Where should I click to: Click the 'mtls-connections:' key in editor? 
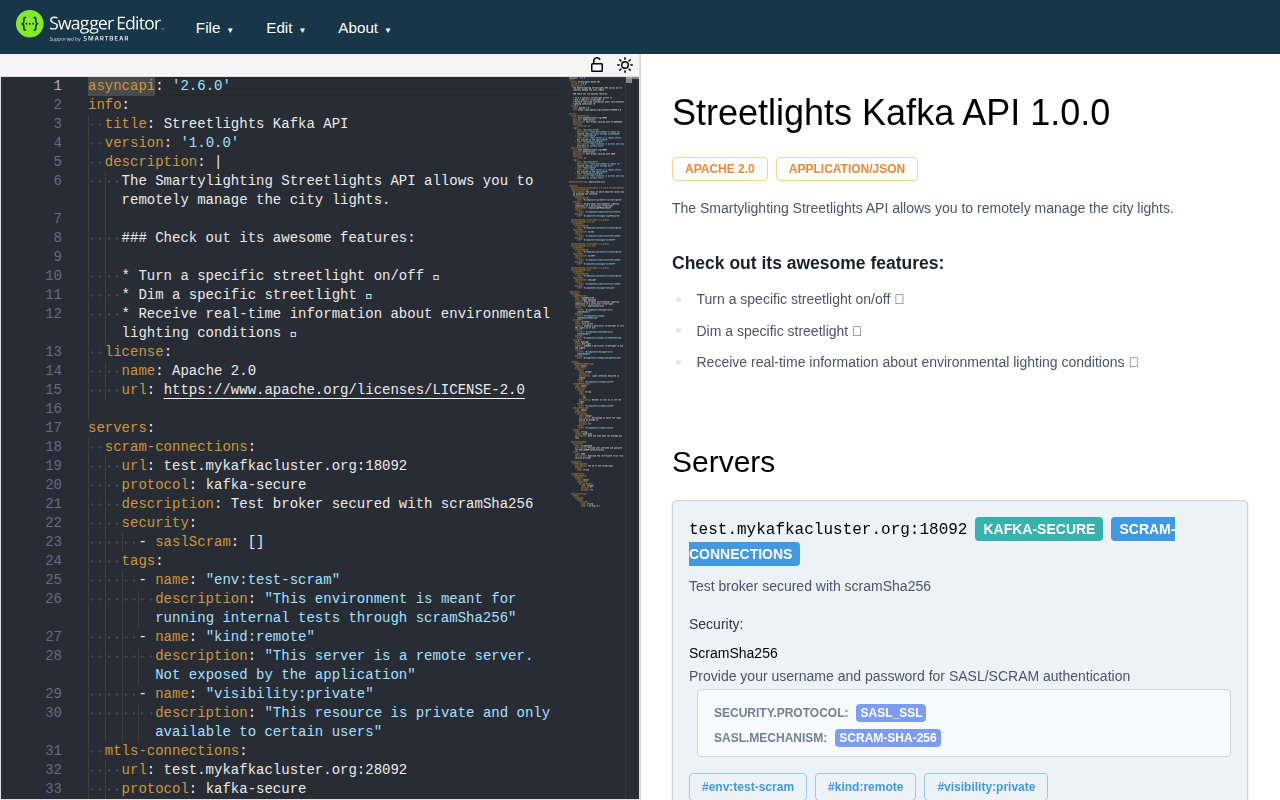pos(176,751)
